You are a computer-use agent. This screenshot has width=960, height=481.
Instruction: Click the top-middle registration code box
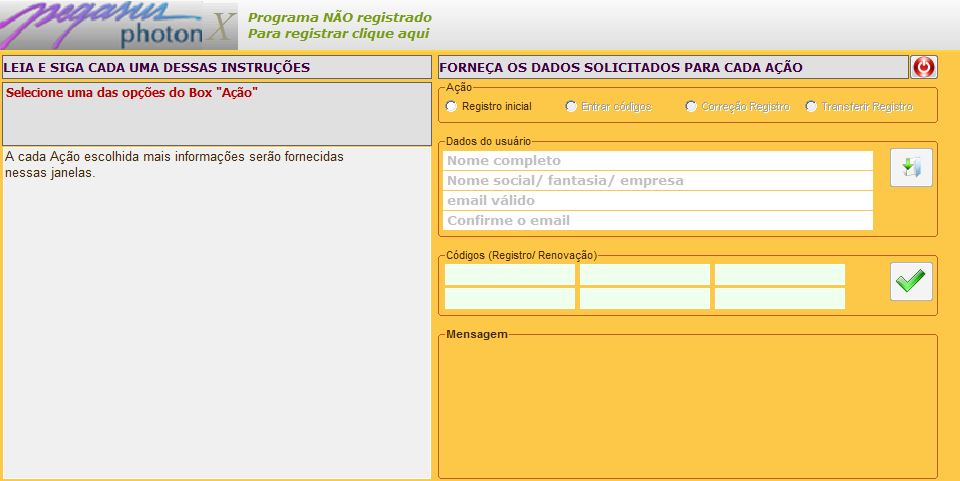[x=645, y=274]
